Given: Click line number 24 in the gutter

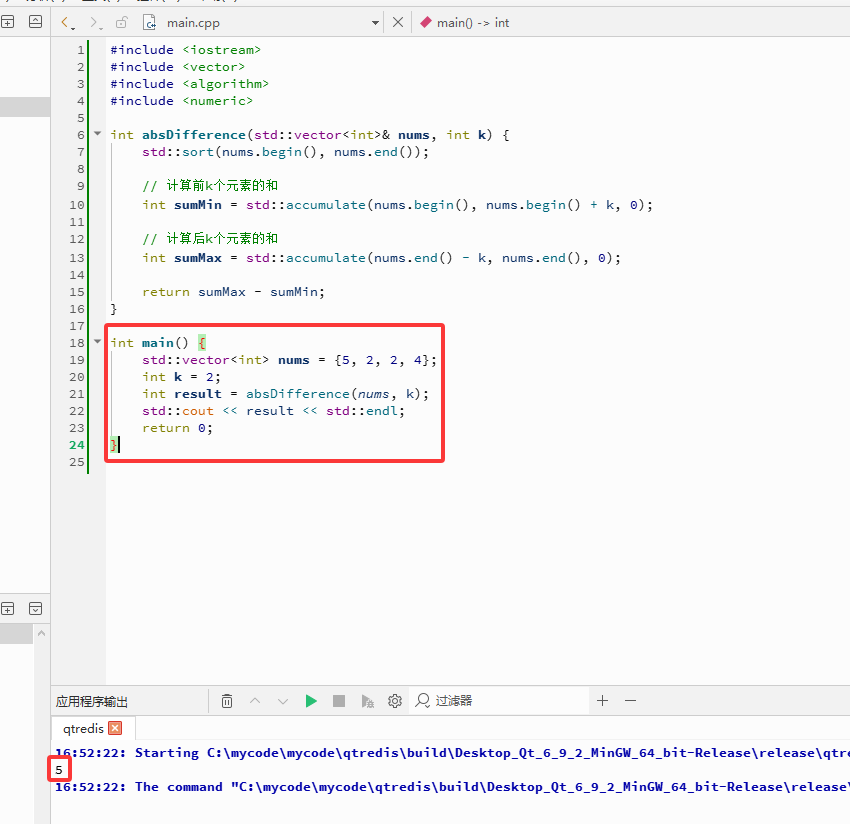Looking at the screenshot, I should pyautogui.click(x=76, y=445).
